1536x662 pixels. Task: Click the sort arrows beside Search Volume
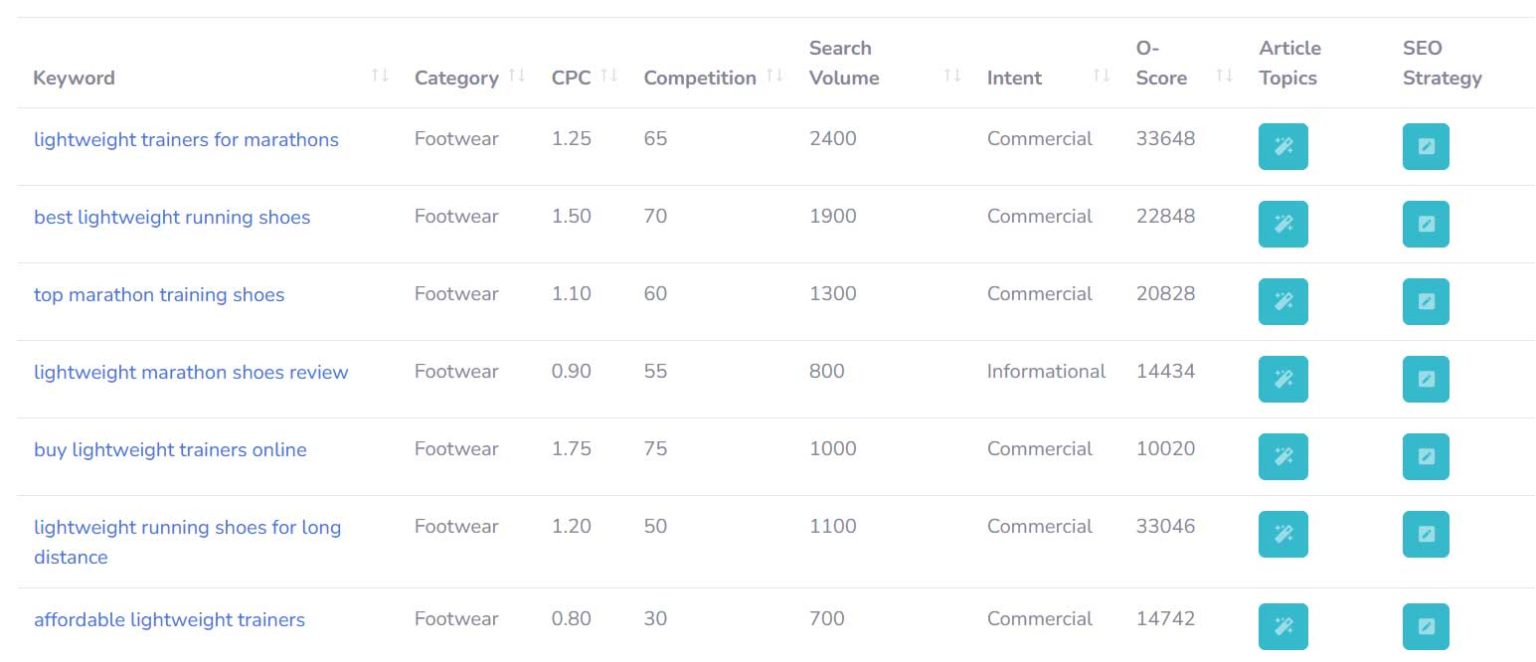coord(948,77)
